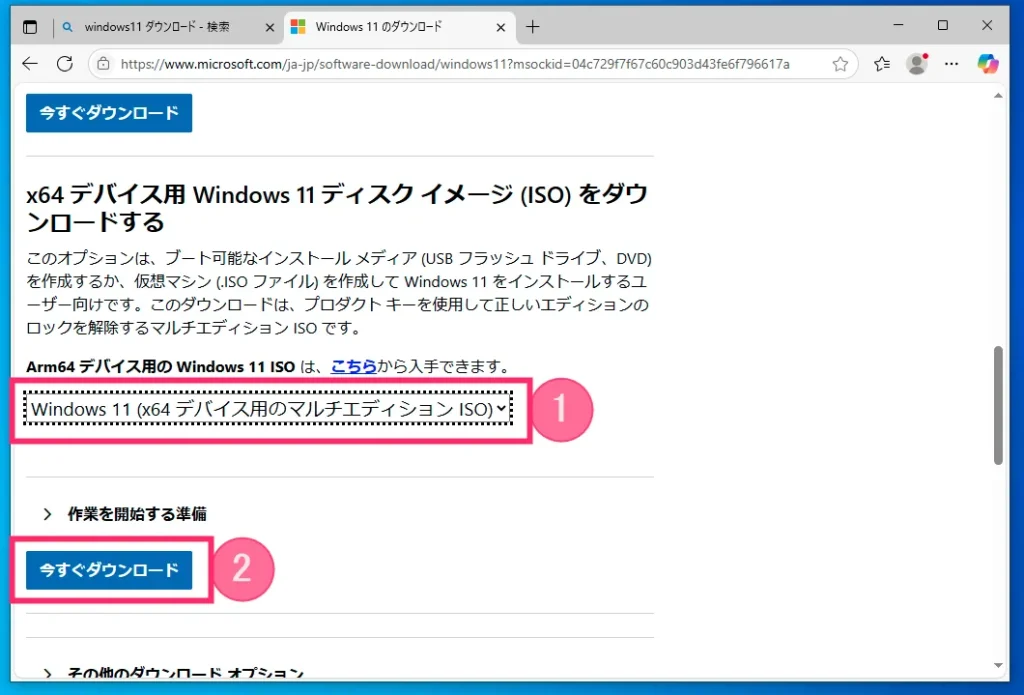The image size is (1024, 695).
Task: Open the Copilot sidebar icon
Action: [987, 63]
